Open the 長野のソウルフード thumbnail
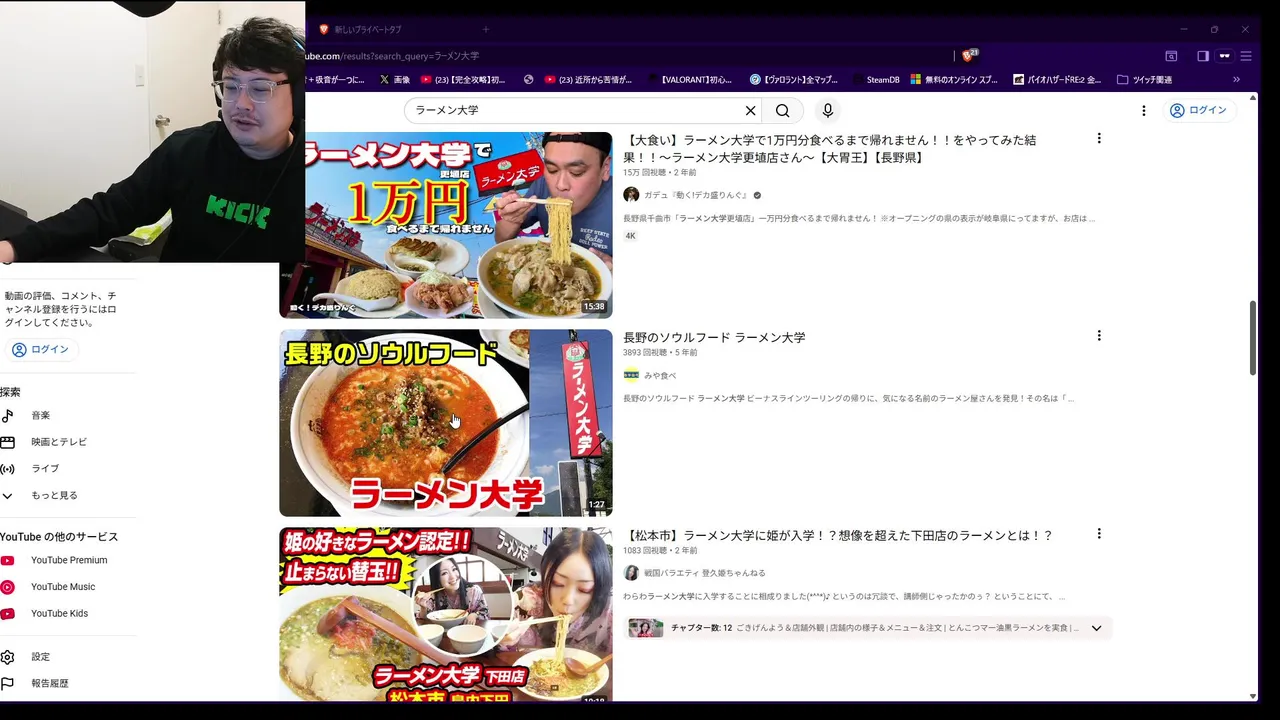This screenshot has height=720, width=1280. [x=445, y=423]
